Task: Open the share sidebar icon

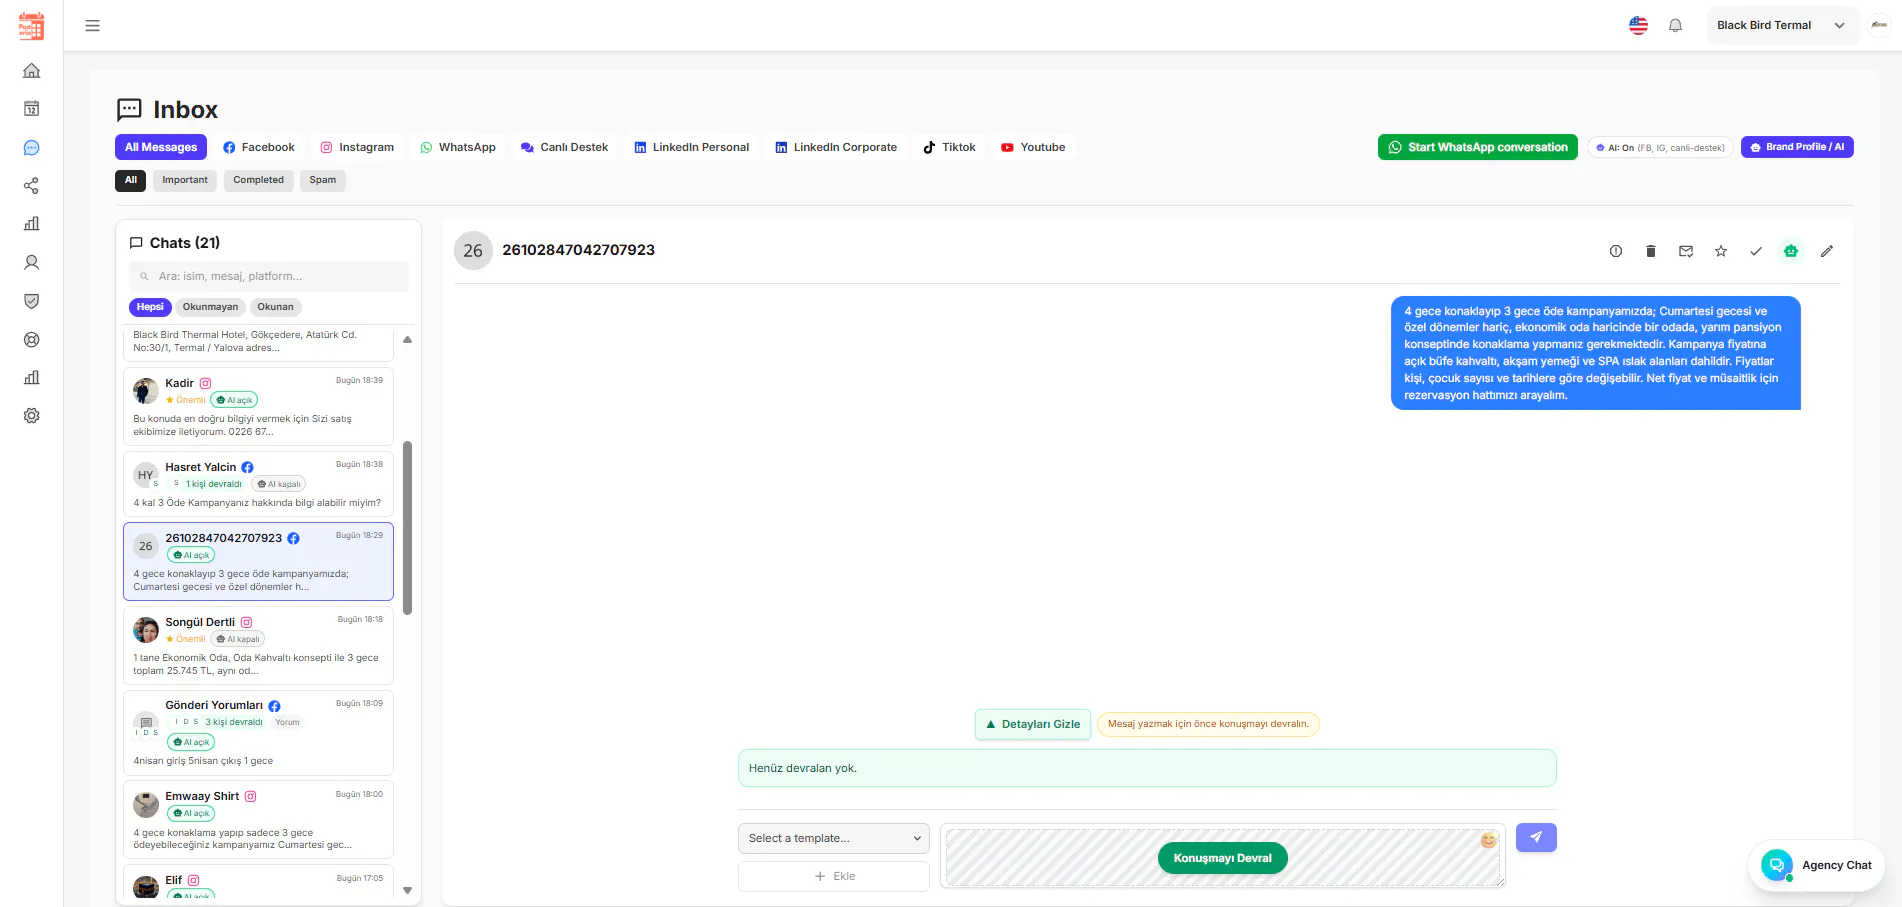Action: click(x=32, y=186)
